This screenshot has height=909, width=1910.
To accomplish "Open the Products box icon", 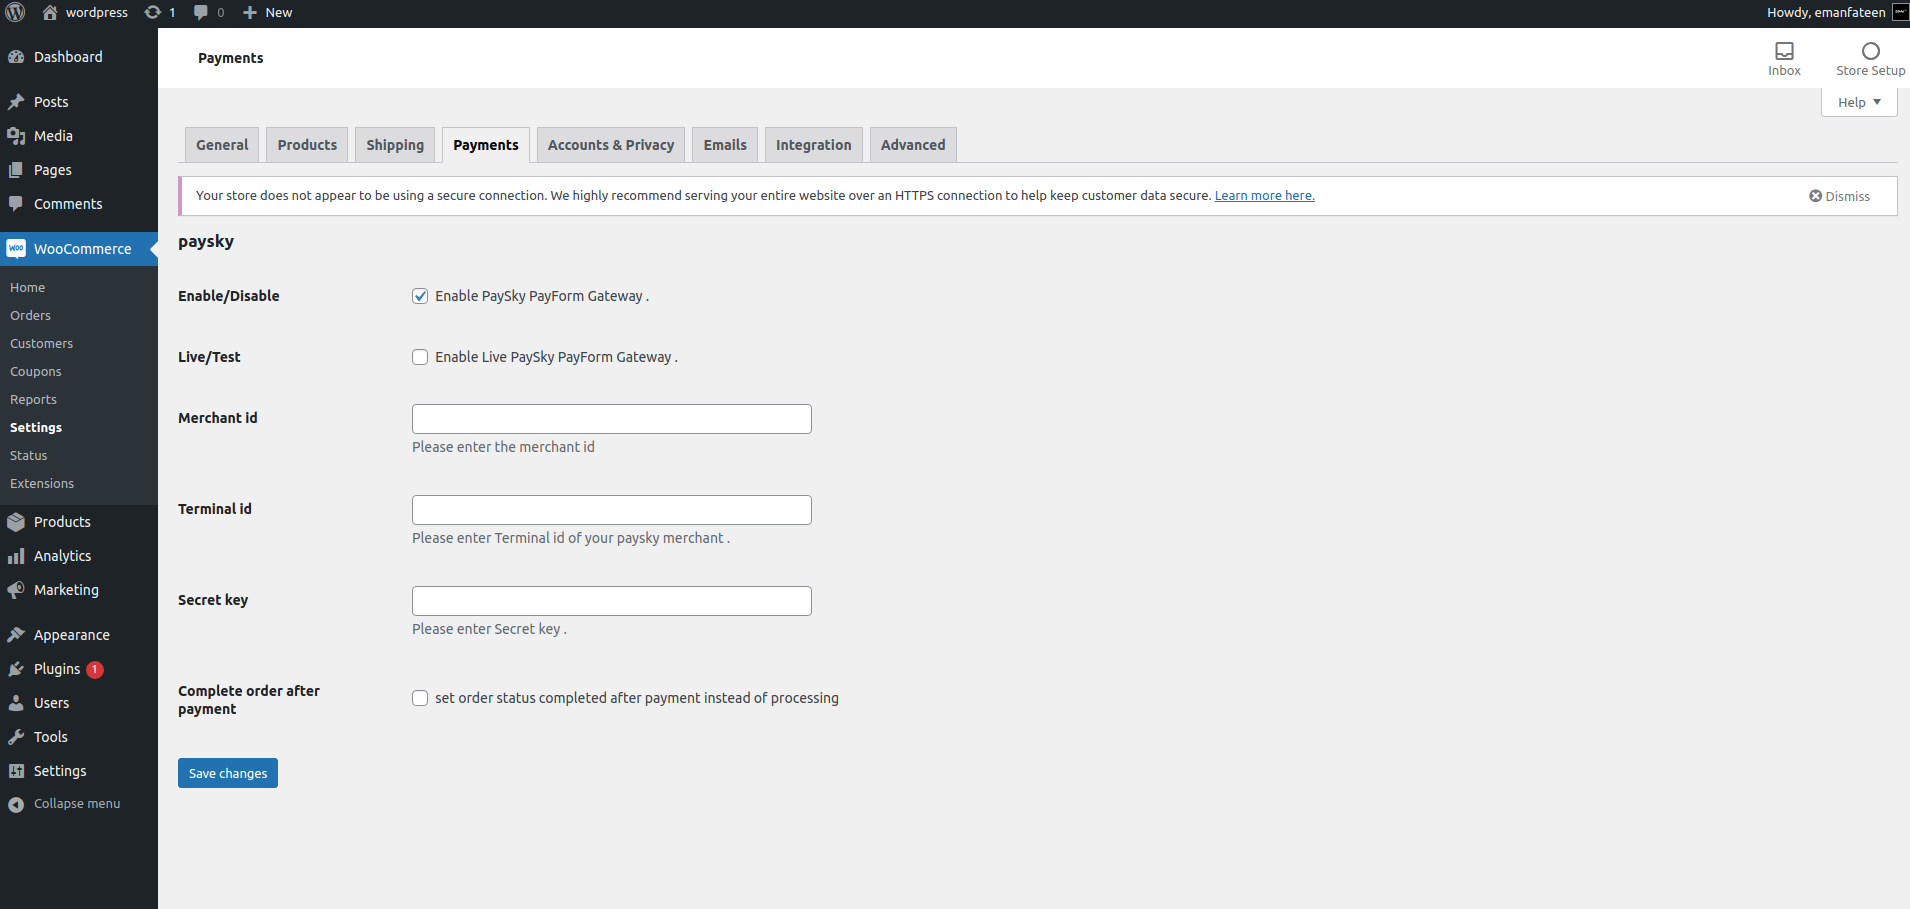I will pyautogui.click(x=16, y=522).
